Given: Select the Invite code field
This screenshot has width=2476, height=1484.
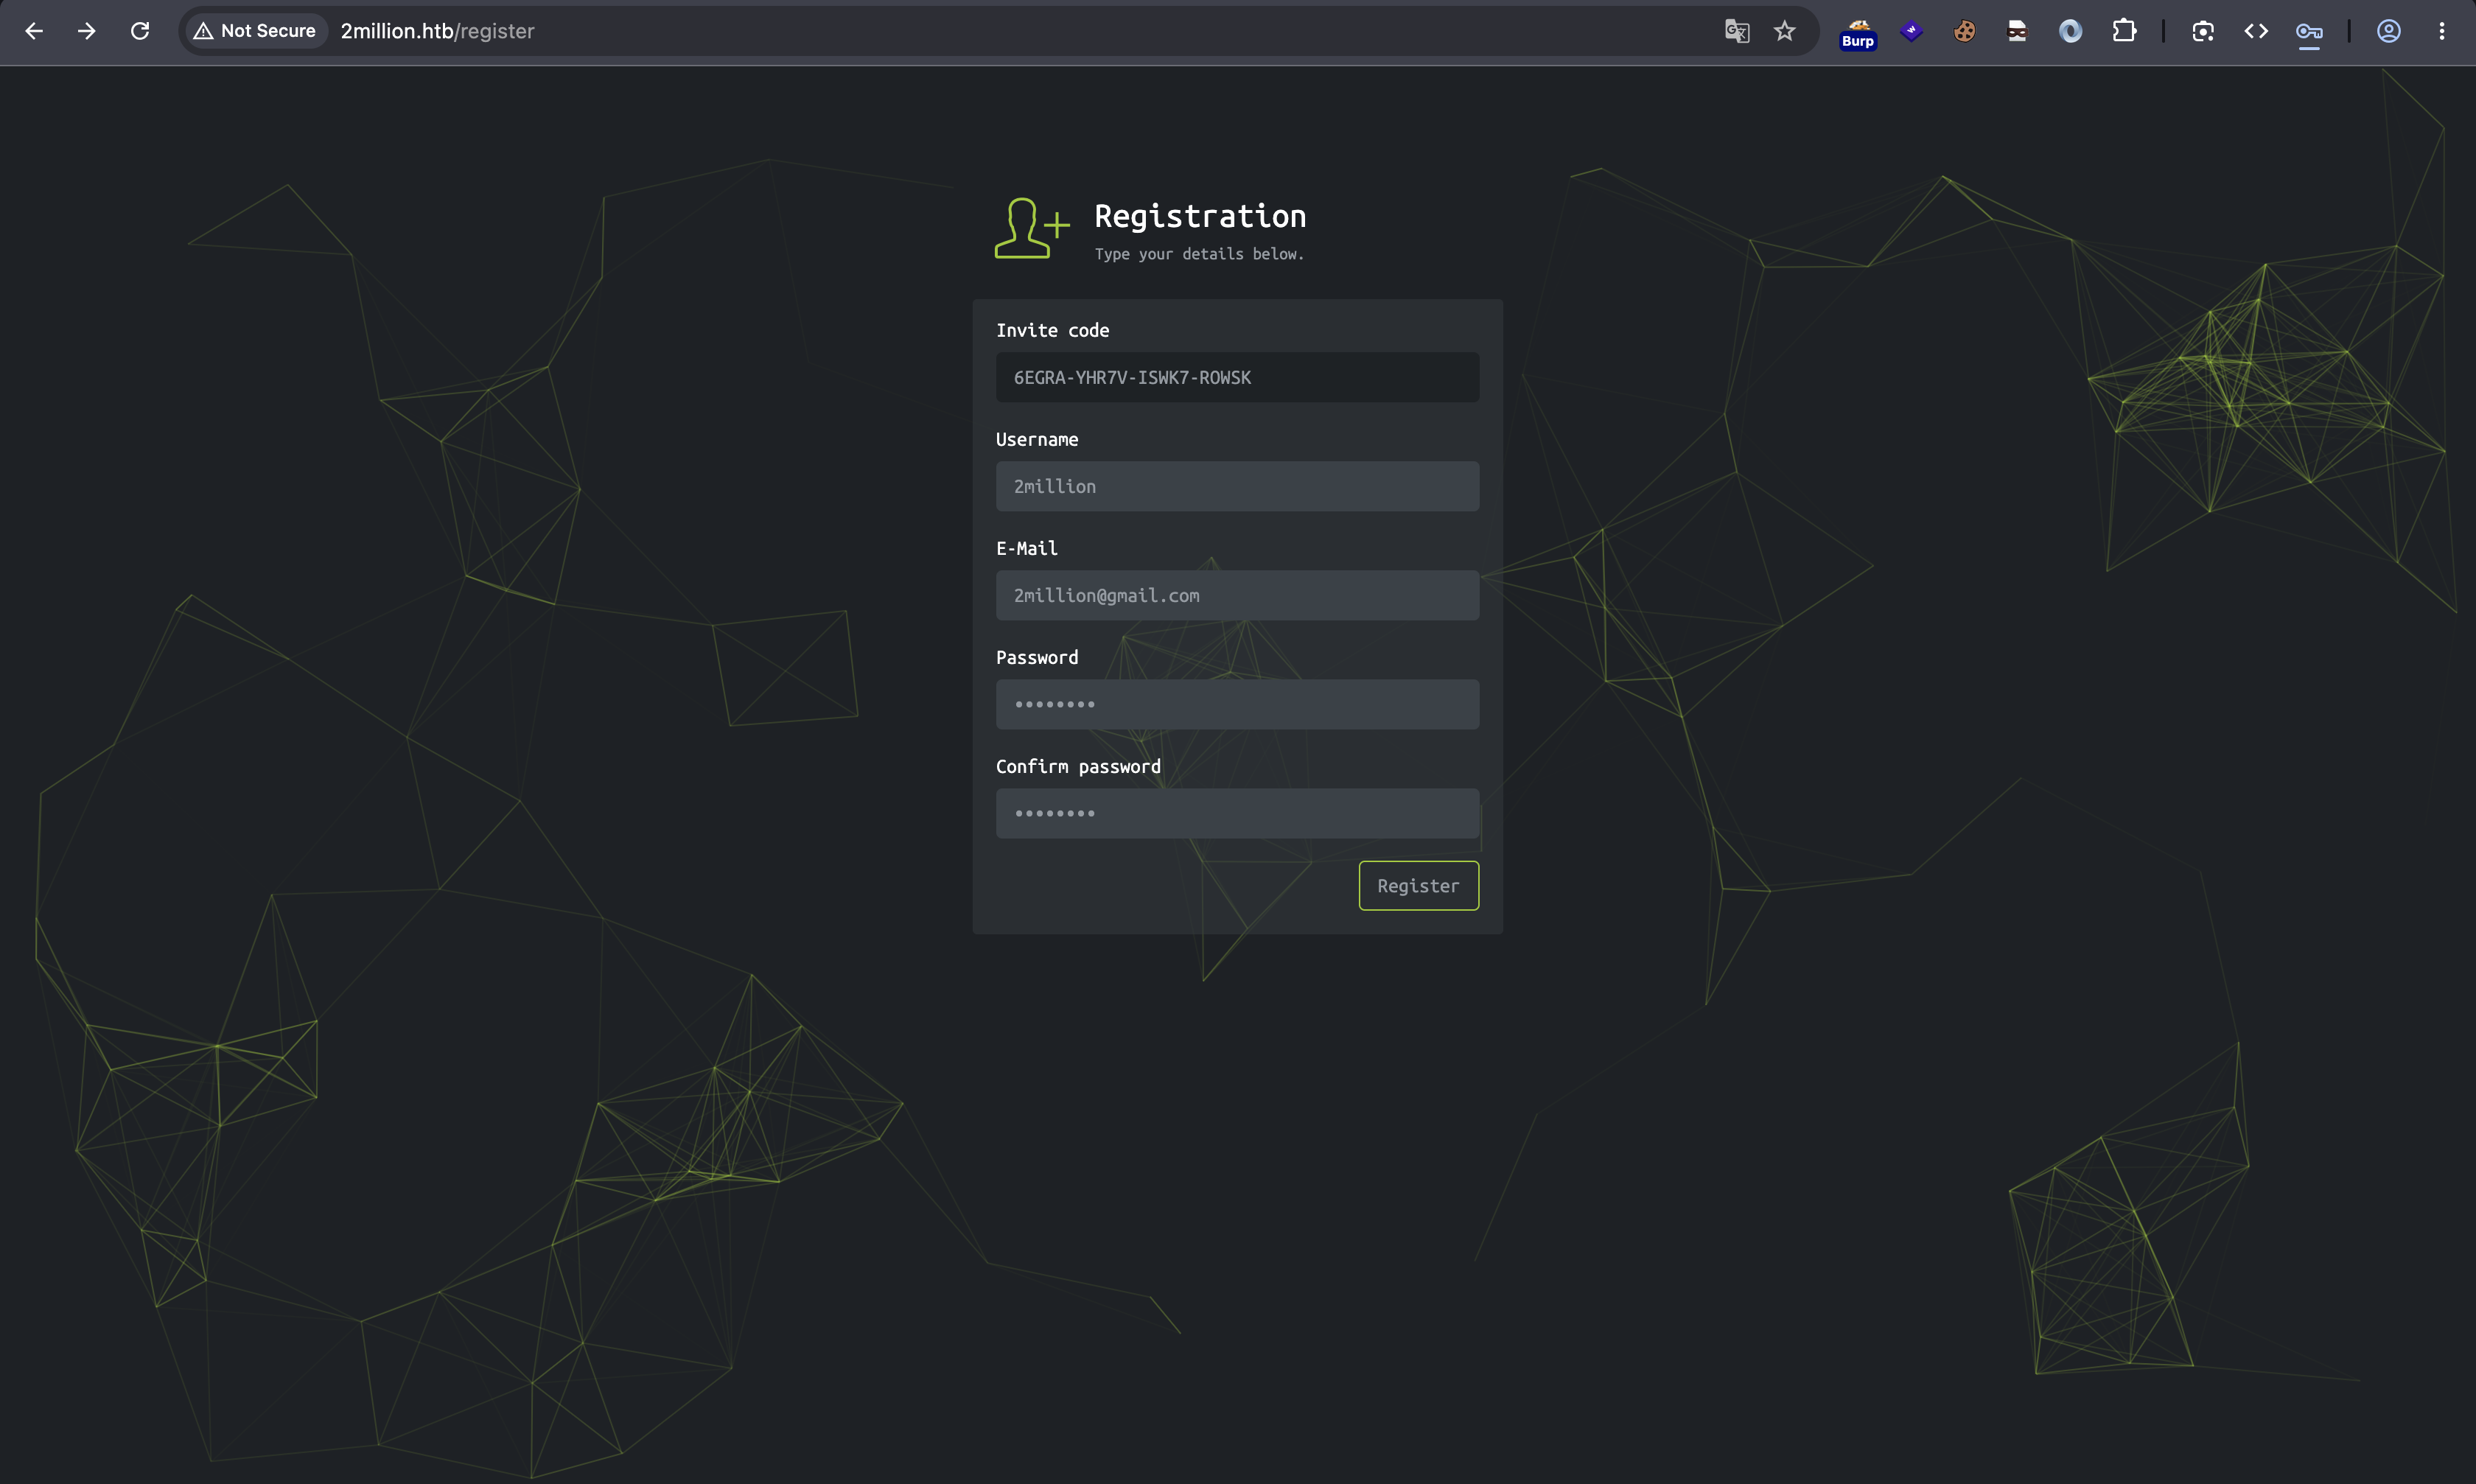Looking at the screenshot, I should pyautogui.click(x=1237, y=377).
